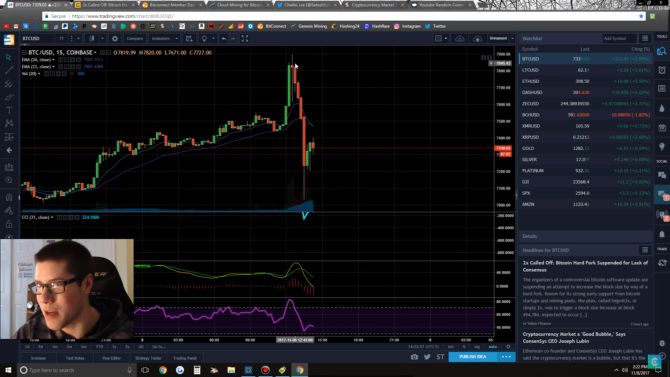
Task: Click the Compare button
Action: 134,38
